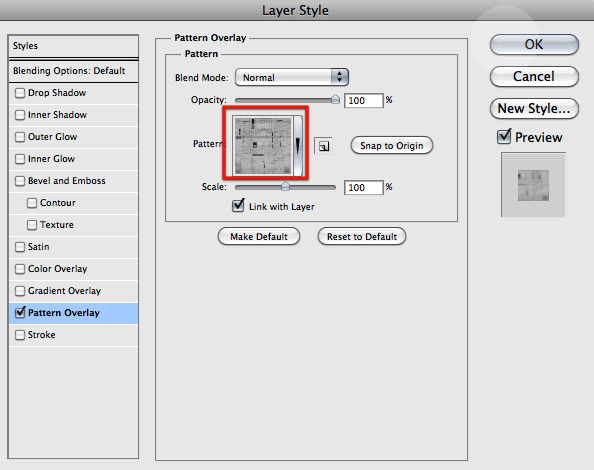
Task: Open the pattern picker arrow
Action: [298, 146]
